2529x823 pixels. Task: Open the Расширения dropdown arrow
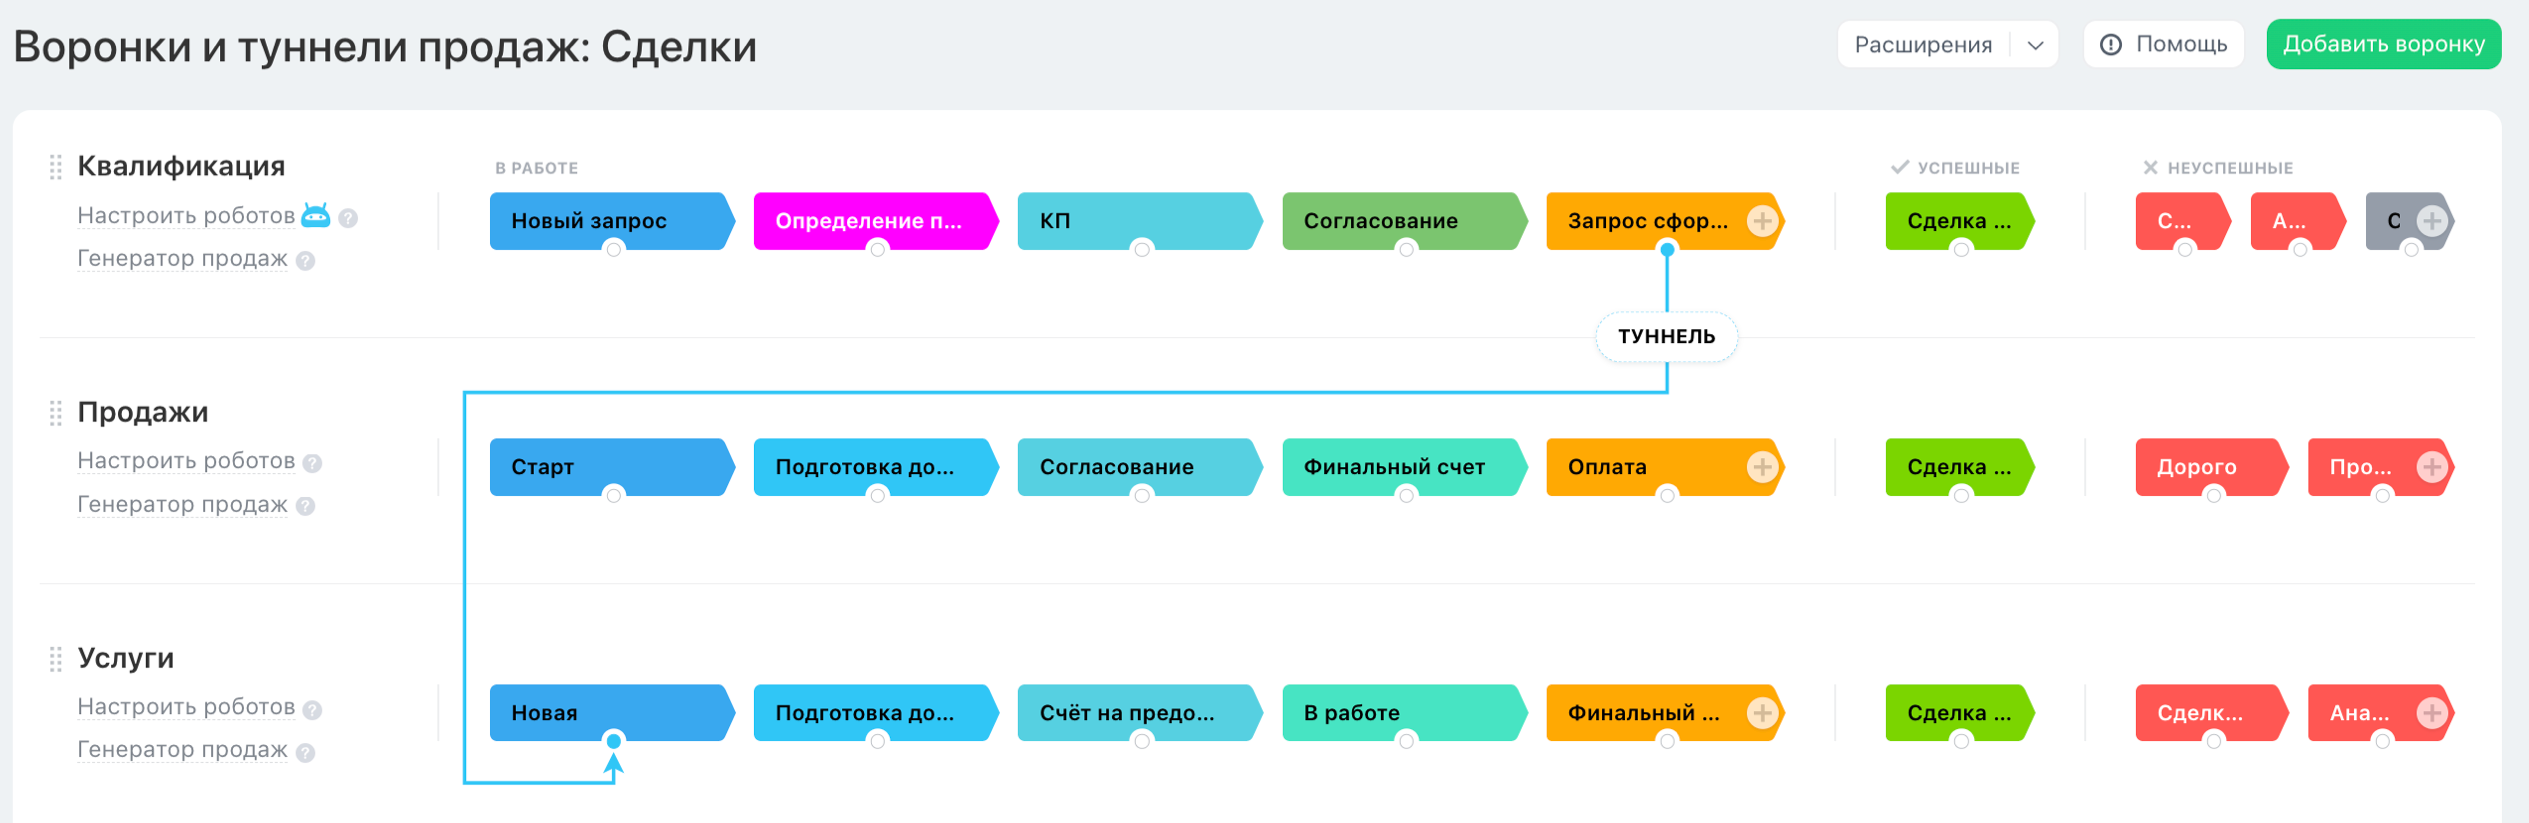2035,45
